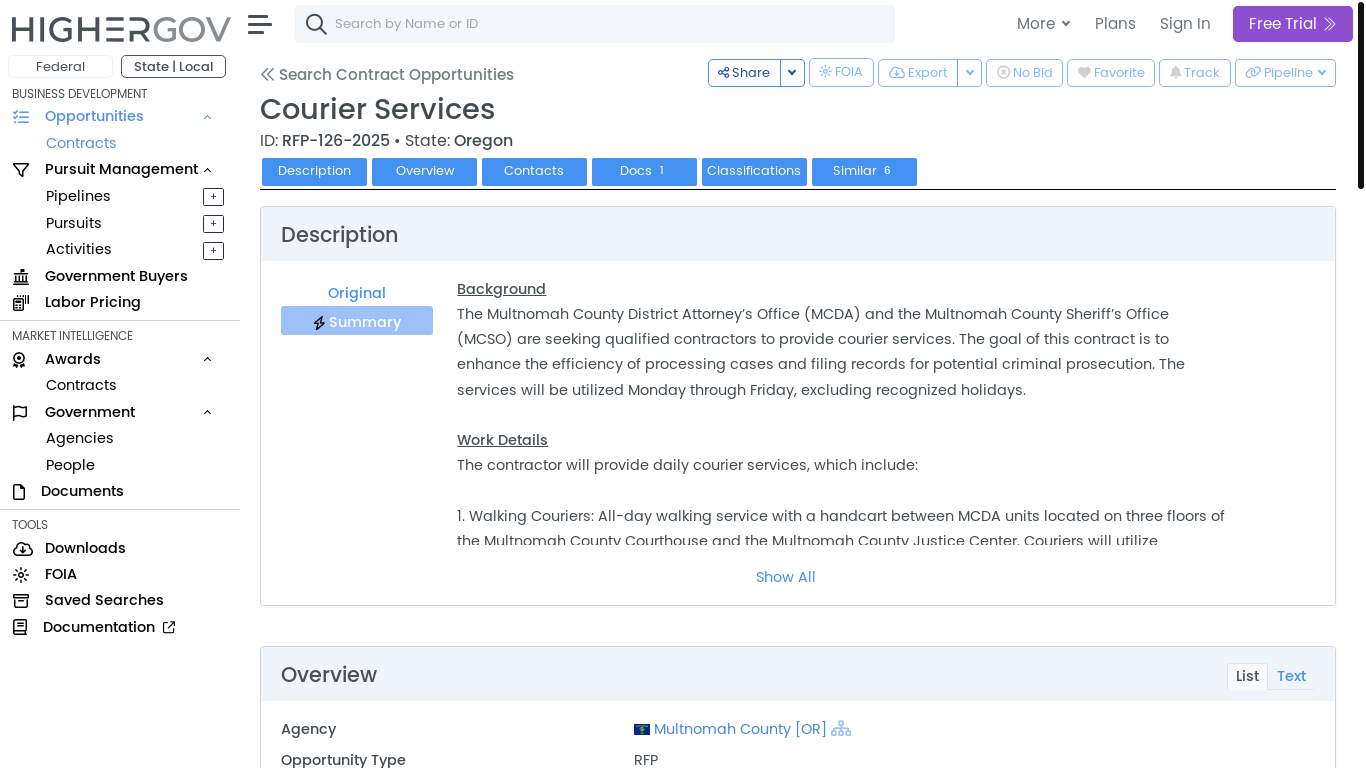This screenshot has height=768, width=1366.
Task: Click the lightning bolt icon on Summary
Action: click(x=319, y=323)
